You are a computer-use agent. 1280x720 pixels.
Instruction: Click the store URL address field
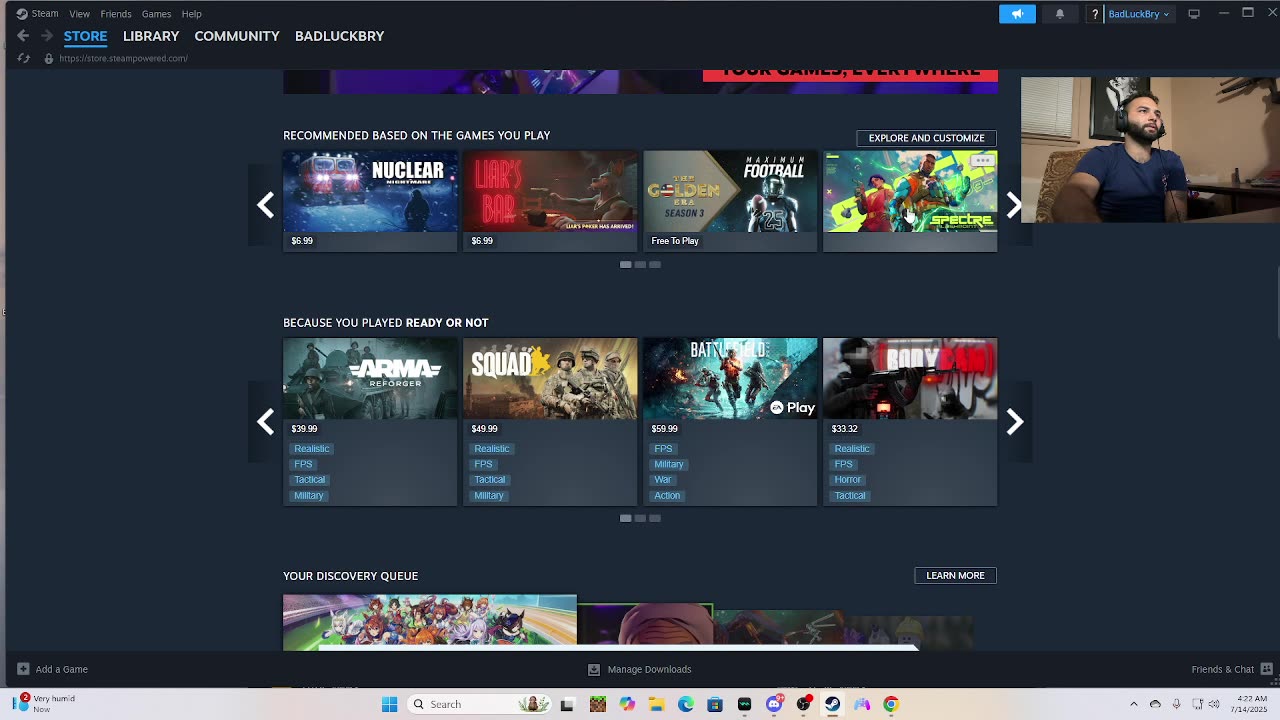tap(123, 58)
